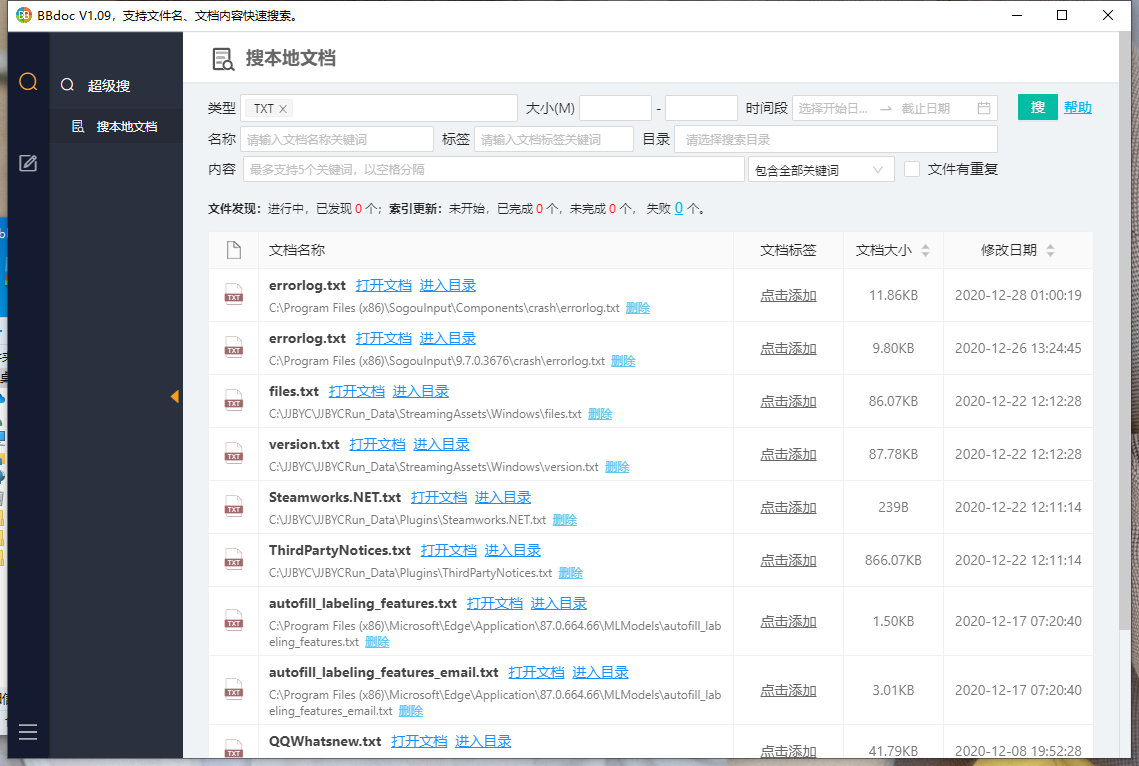Click the search magnifier icon in left sidebar
Screen dimensions: 1139x766
28,82
